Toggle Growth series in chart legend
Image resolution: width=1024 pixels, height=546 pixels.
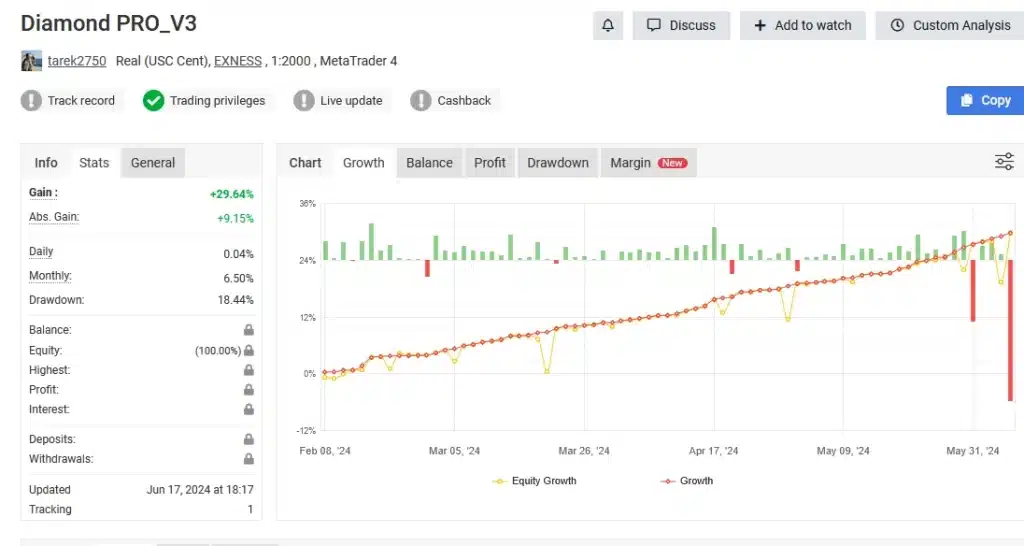[686, 481]
